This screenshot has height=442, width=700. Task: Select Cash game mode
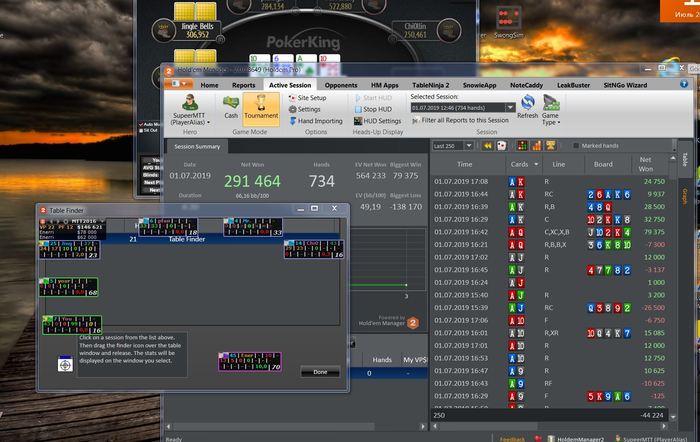[231, 105]
